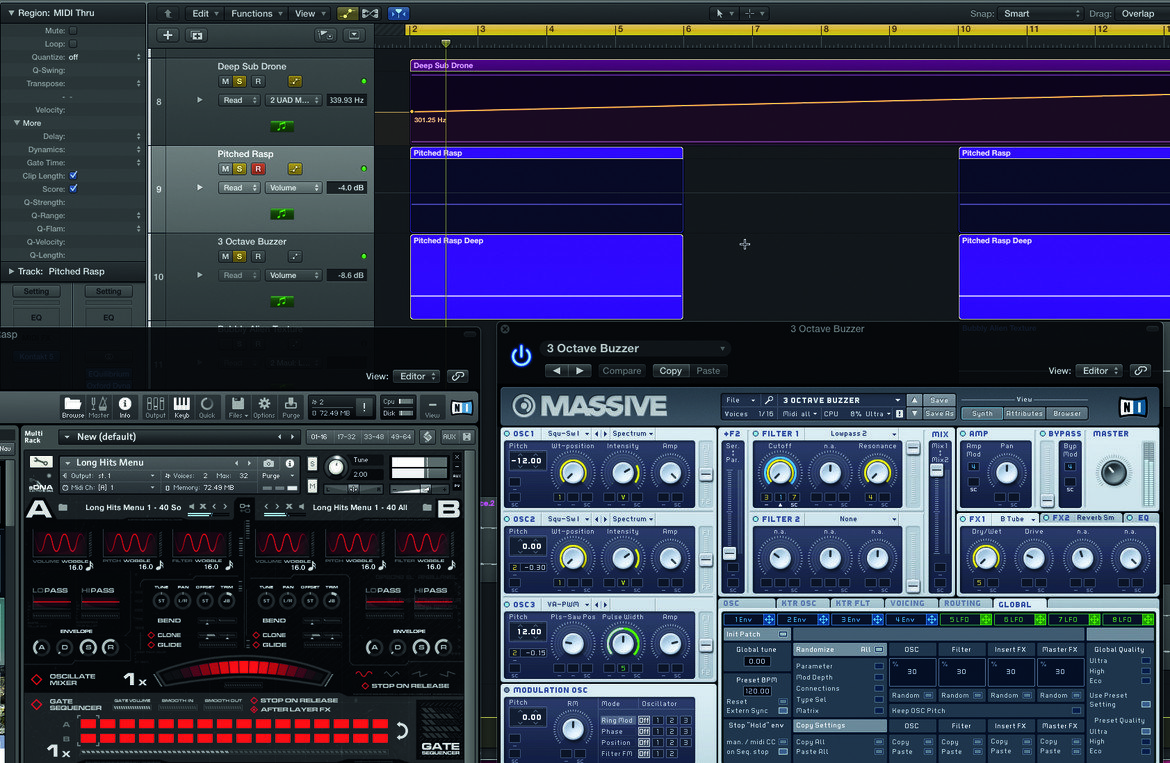
Task: Open the Drag Overlap dropdown
Action: 1141,13
